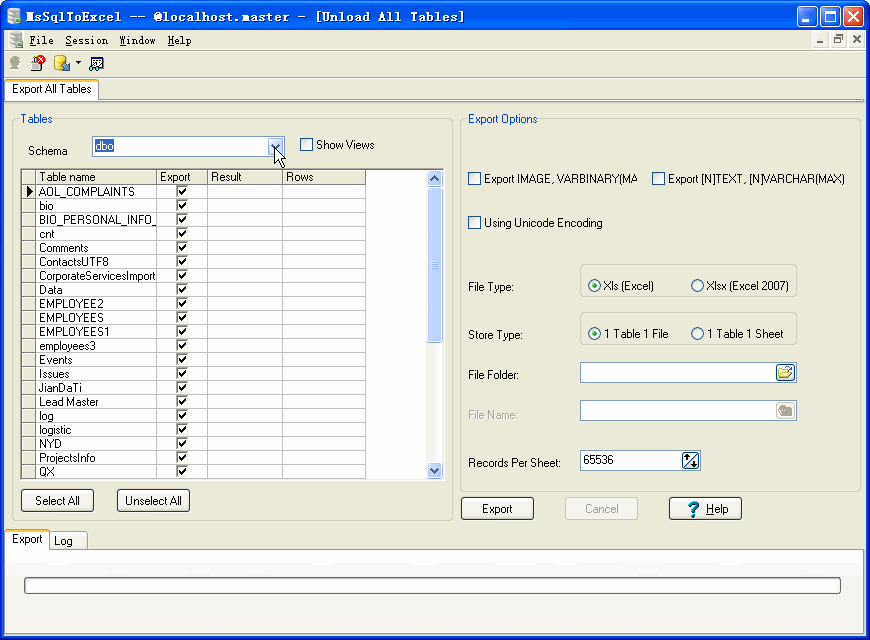Click the File Name input field
The height and width of the screenshot is (640, 870).
(677, 411)
